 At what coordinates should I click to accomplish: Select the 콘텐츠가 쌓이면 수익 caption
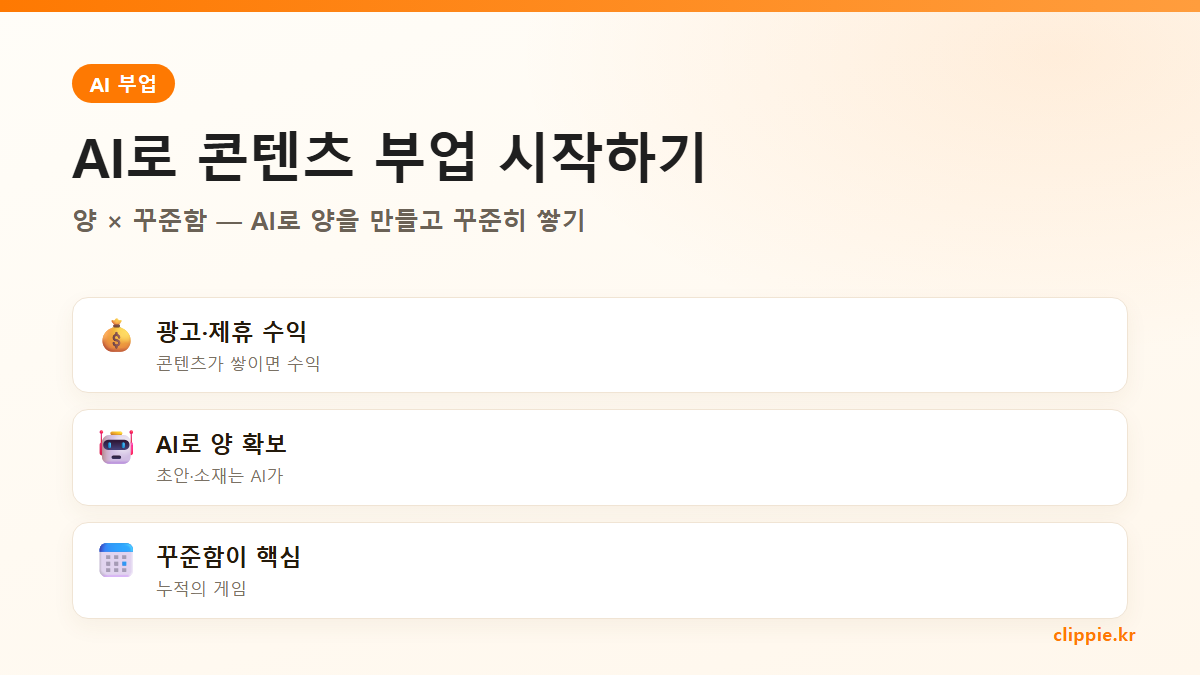pyautogui.click(x=238, y=363)
